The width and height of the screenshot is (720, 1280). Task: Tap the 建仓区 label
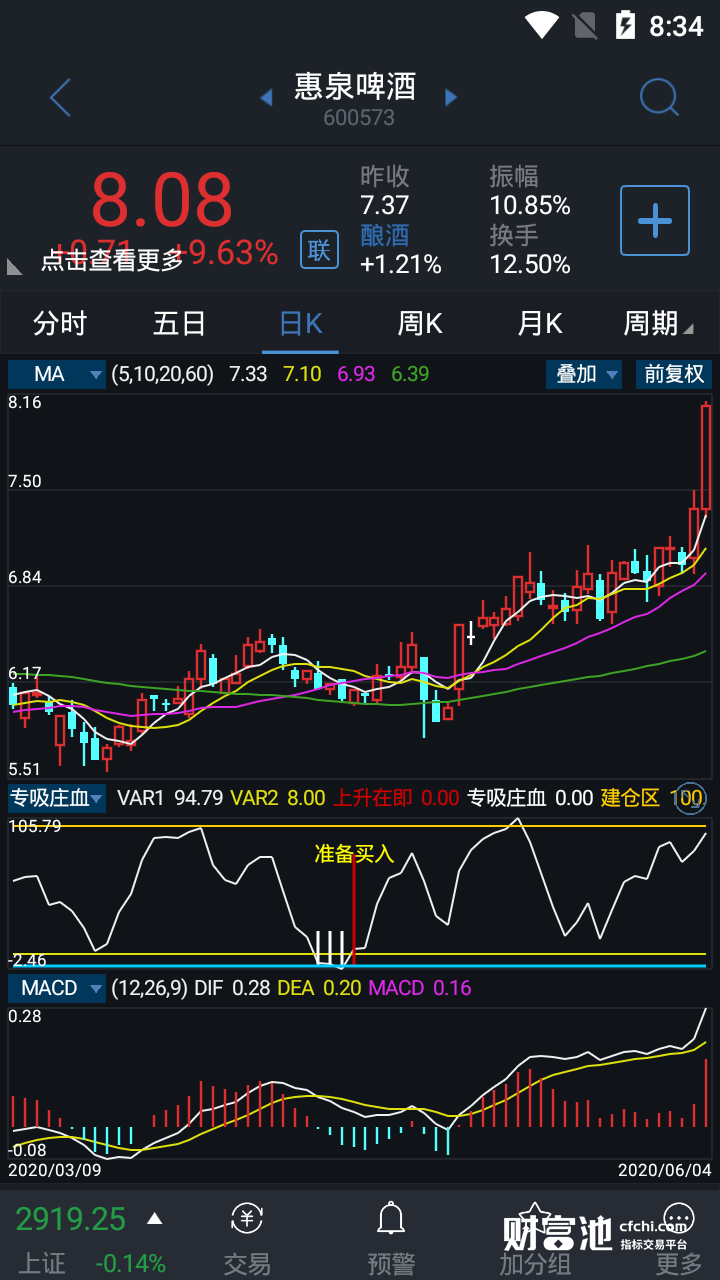[x=630, y=798]
